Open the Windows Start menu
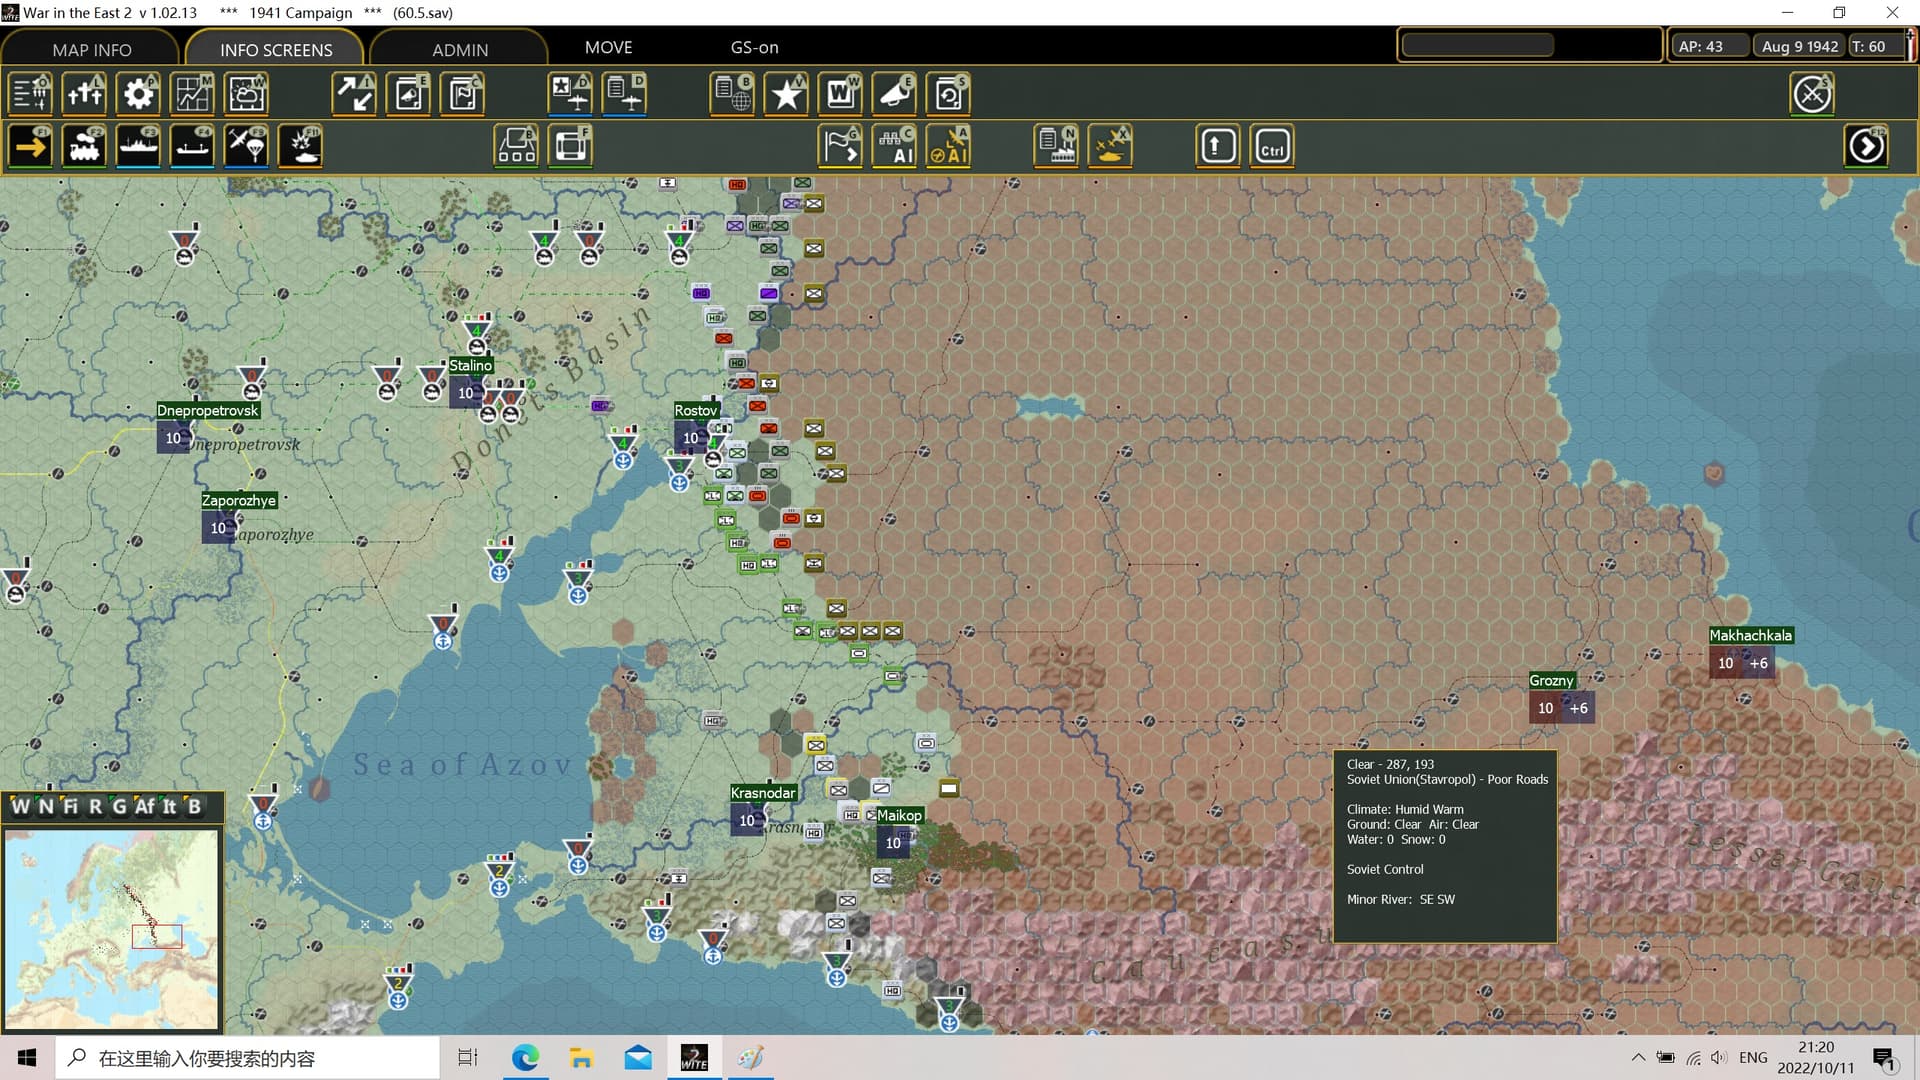This screenshot has height=1080, width=1920. [x=27, y=1058]
